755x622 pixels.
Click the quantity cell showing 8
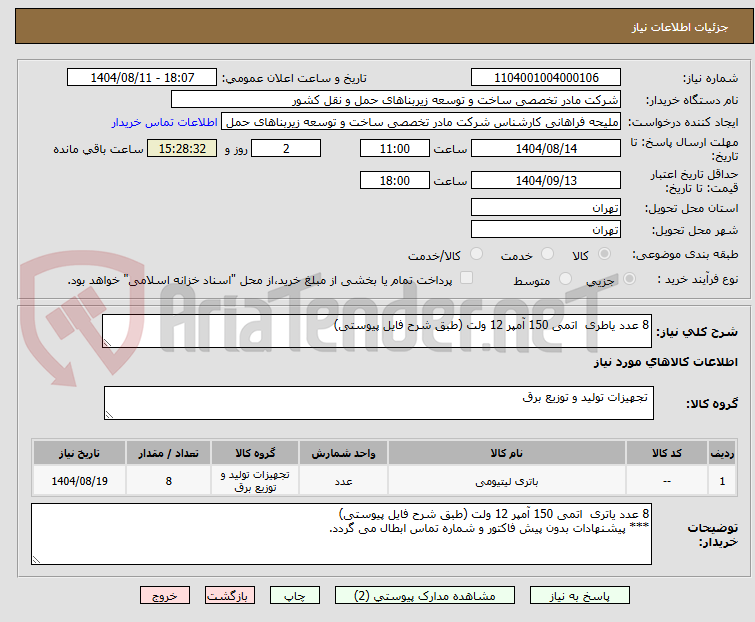coord(169,480)
